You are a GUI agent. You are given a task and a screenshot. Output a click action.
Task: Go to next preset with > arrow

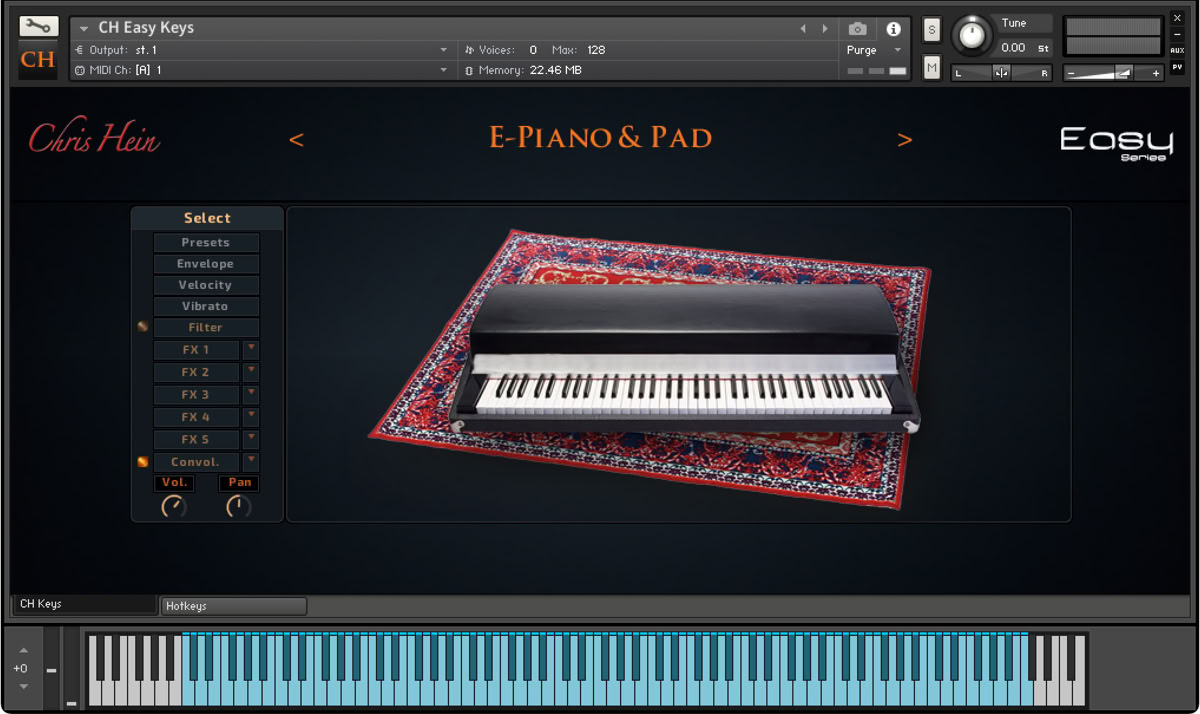(905, 140)
